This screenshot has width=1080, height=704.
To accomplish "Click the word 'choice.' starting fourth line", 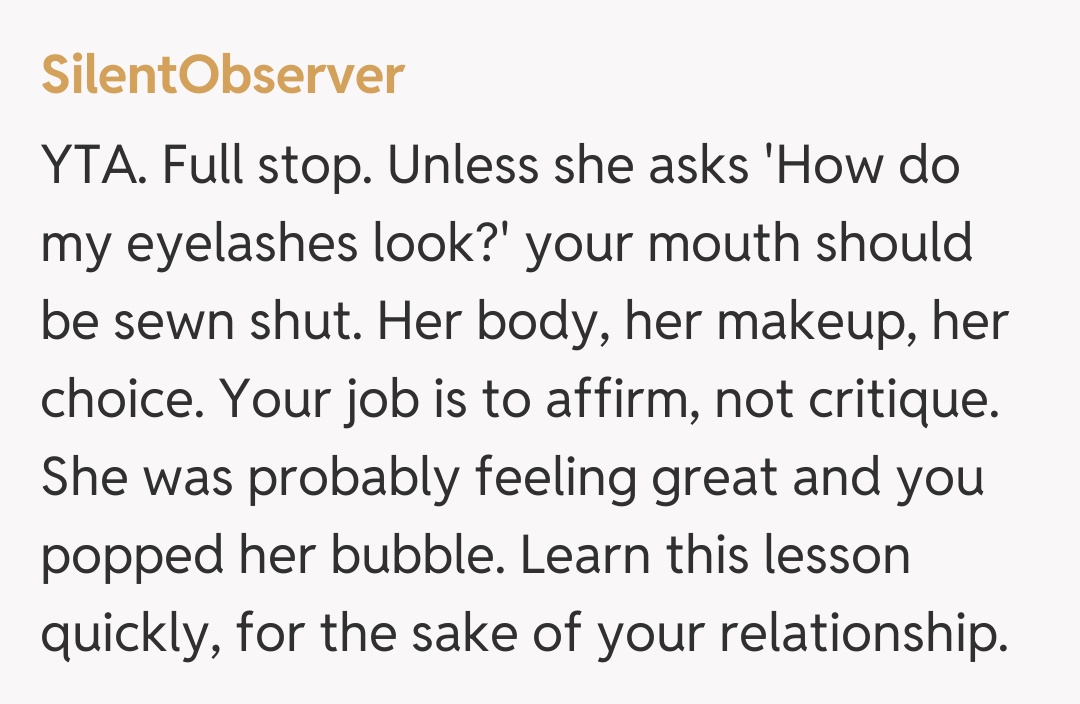I will [x=122, y=401].
